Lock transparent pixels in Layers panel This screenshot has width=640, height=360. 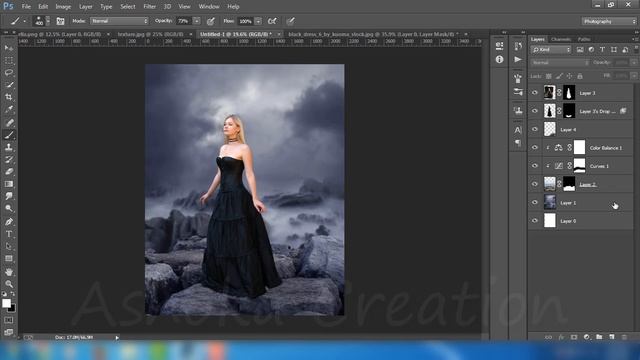549,76
